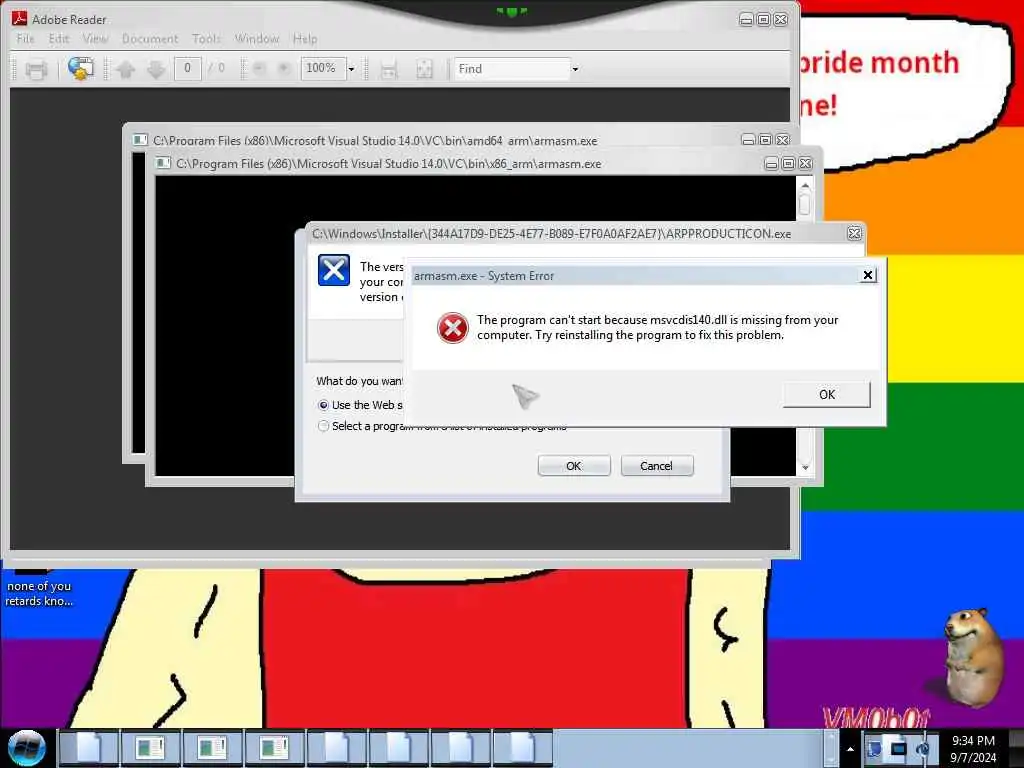Open the Edit menu
Image resolution: width=1024 pixels, height=768 pixels.
(59, 39)
